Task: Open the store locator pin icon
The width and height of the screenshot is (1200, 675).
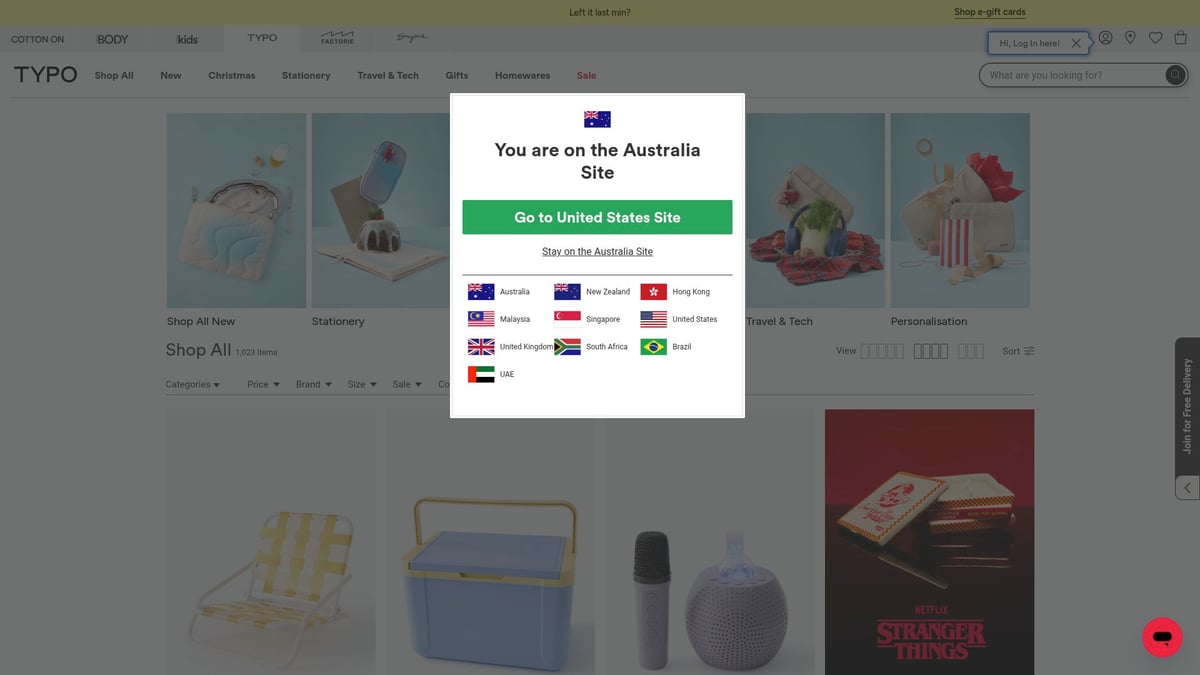Action: click(x=1130, y=38)
